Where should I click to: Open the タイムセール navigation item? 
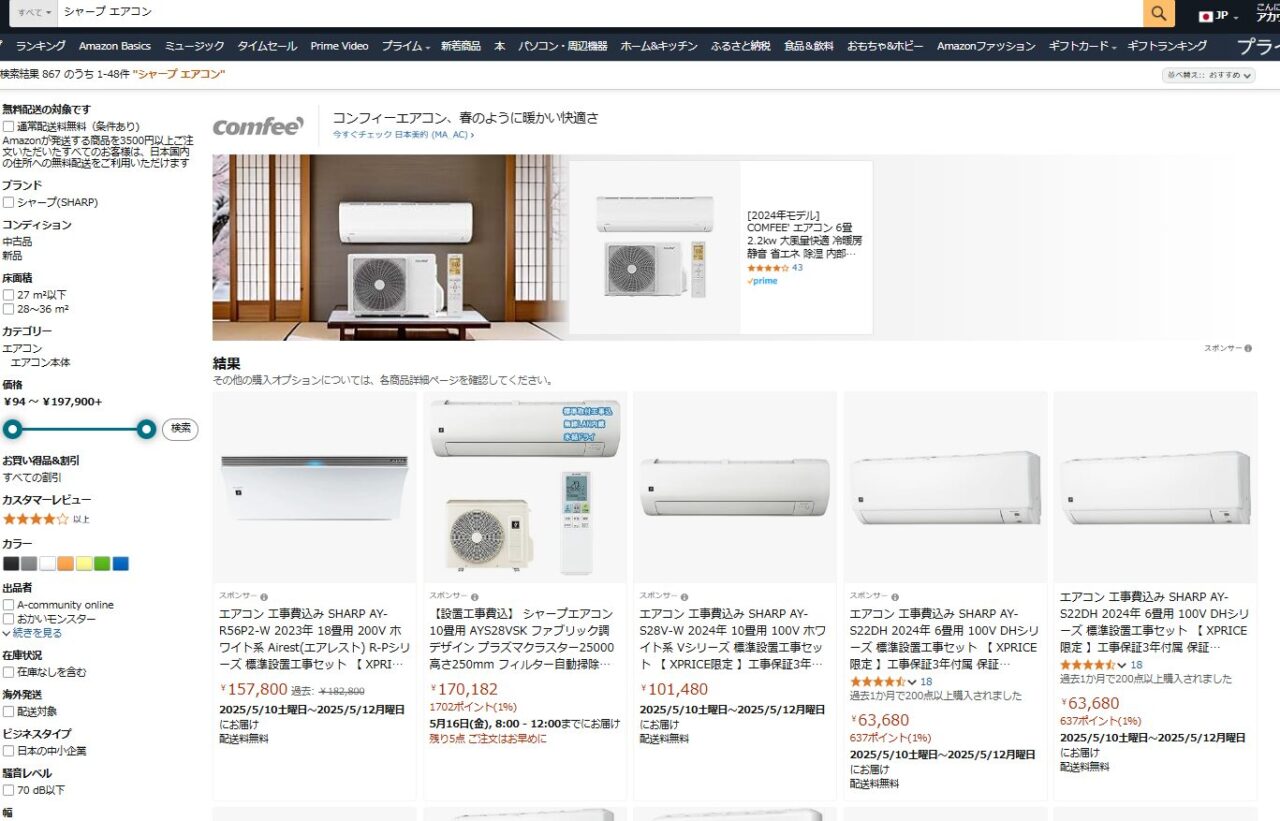(x=267, y=46)
